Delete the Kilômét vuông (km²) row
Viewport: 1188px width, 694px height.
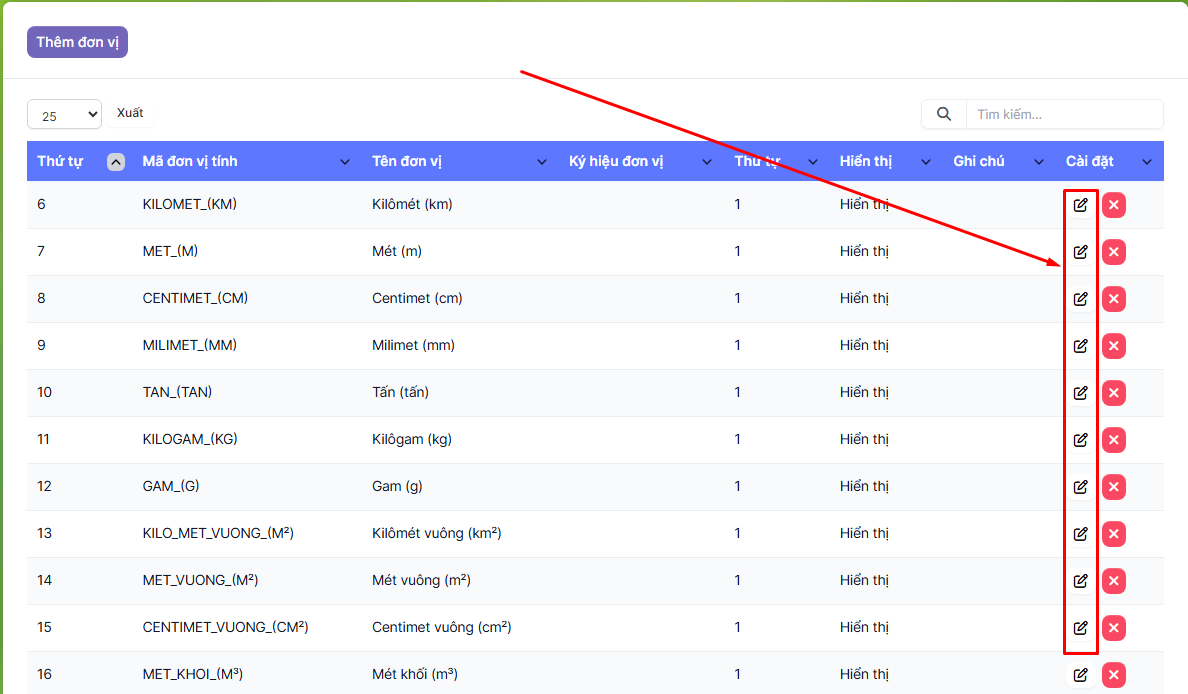1114,534
